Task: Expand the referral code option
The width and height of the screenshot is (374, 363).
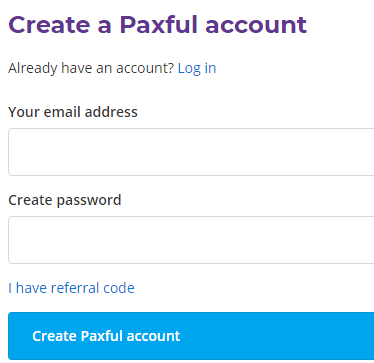Action: click(71, 288)
